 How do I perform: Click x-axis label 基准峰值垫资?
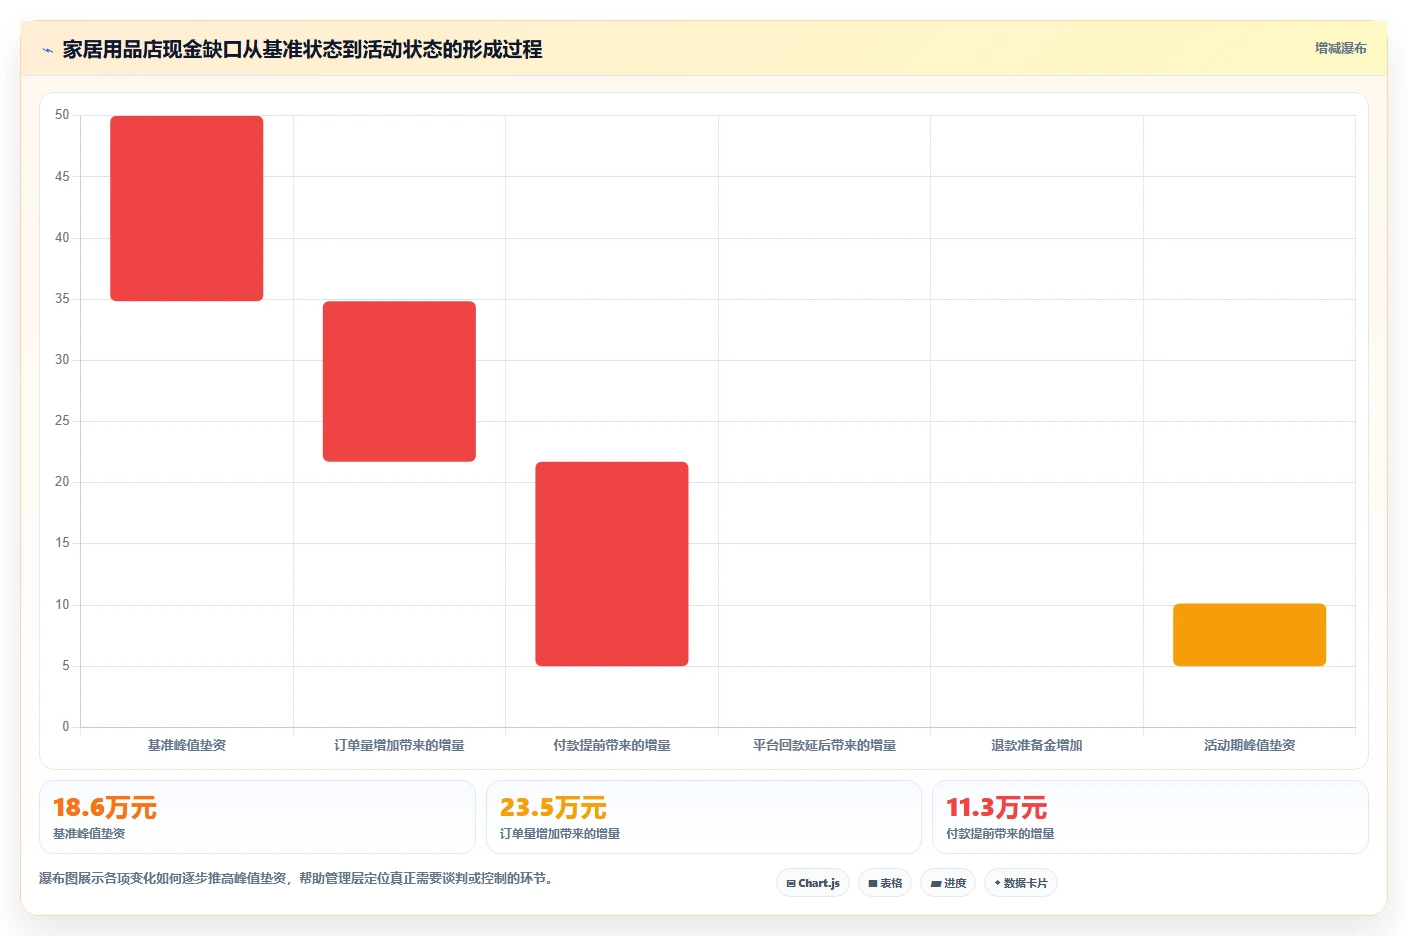tap(187, 745)
